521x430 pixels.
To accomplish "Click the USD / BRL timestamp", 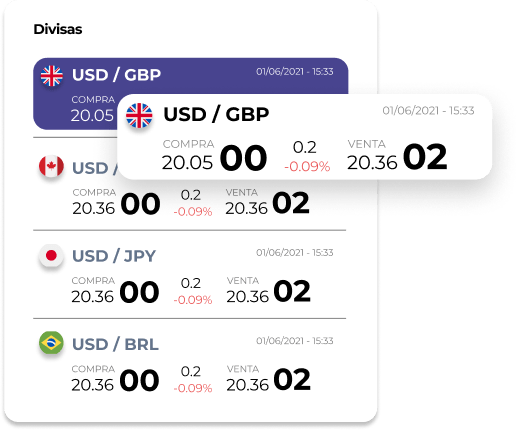I will pos(295,341).
